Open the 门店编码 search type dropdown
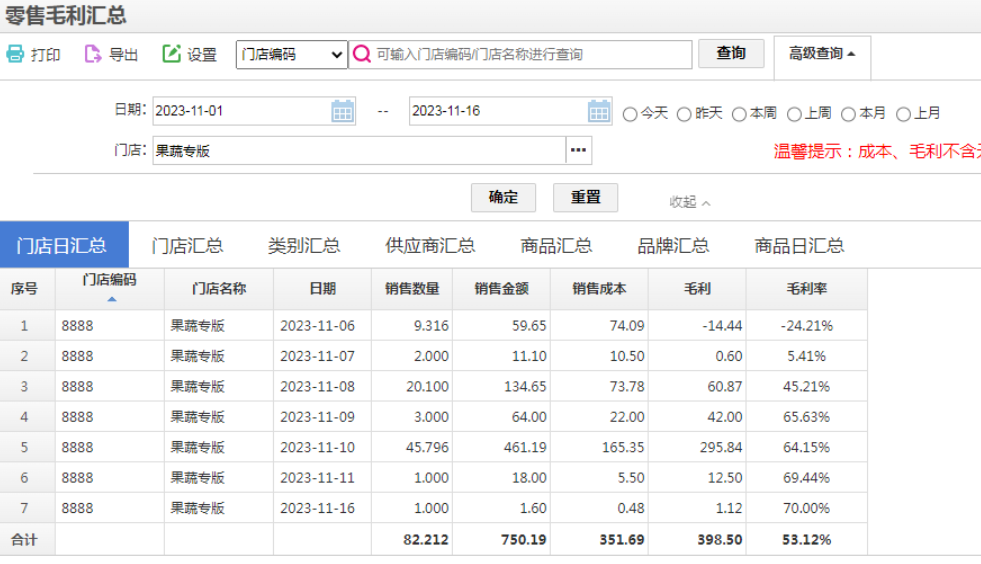The image size is (981, 564). [291, 55]
